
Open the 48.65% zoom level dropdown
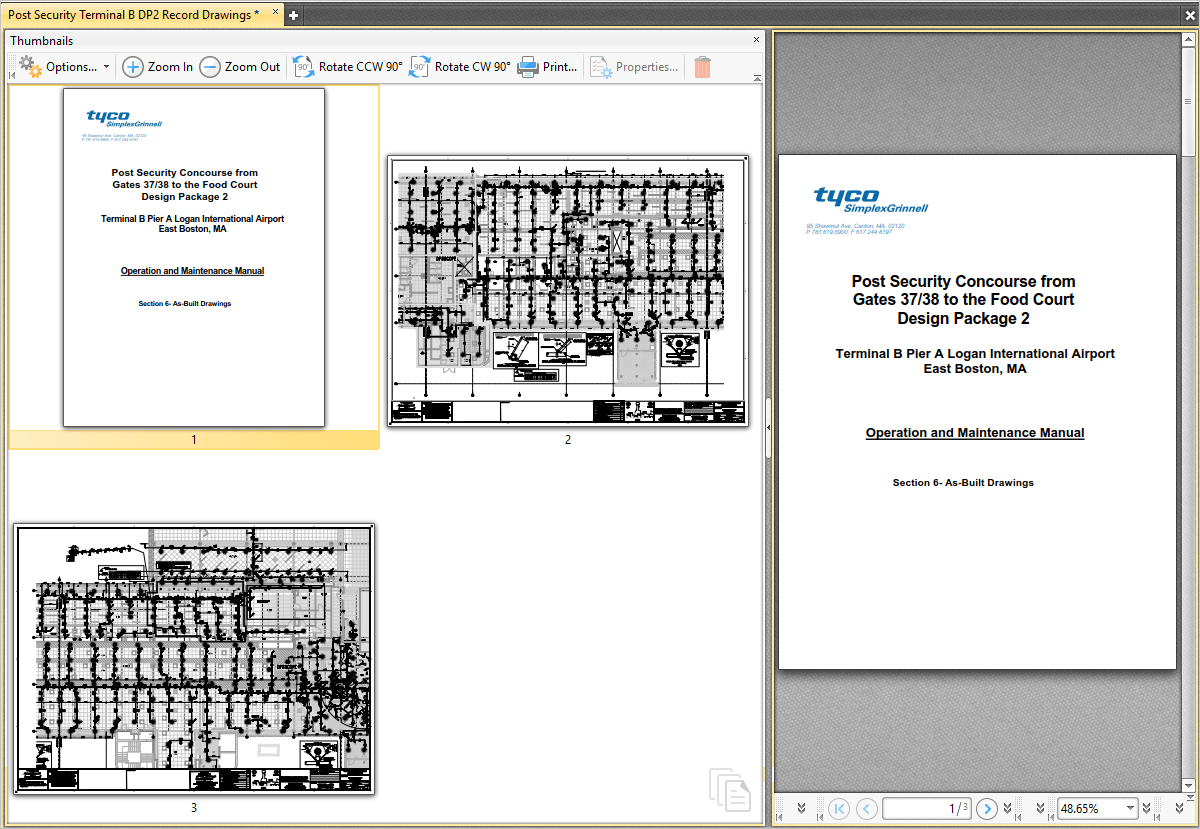click(1130, 808)
